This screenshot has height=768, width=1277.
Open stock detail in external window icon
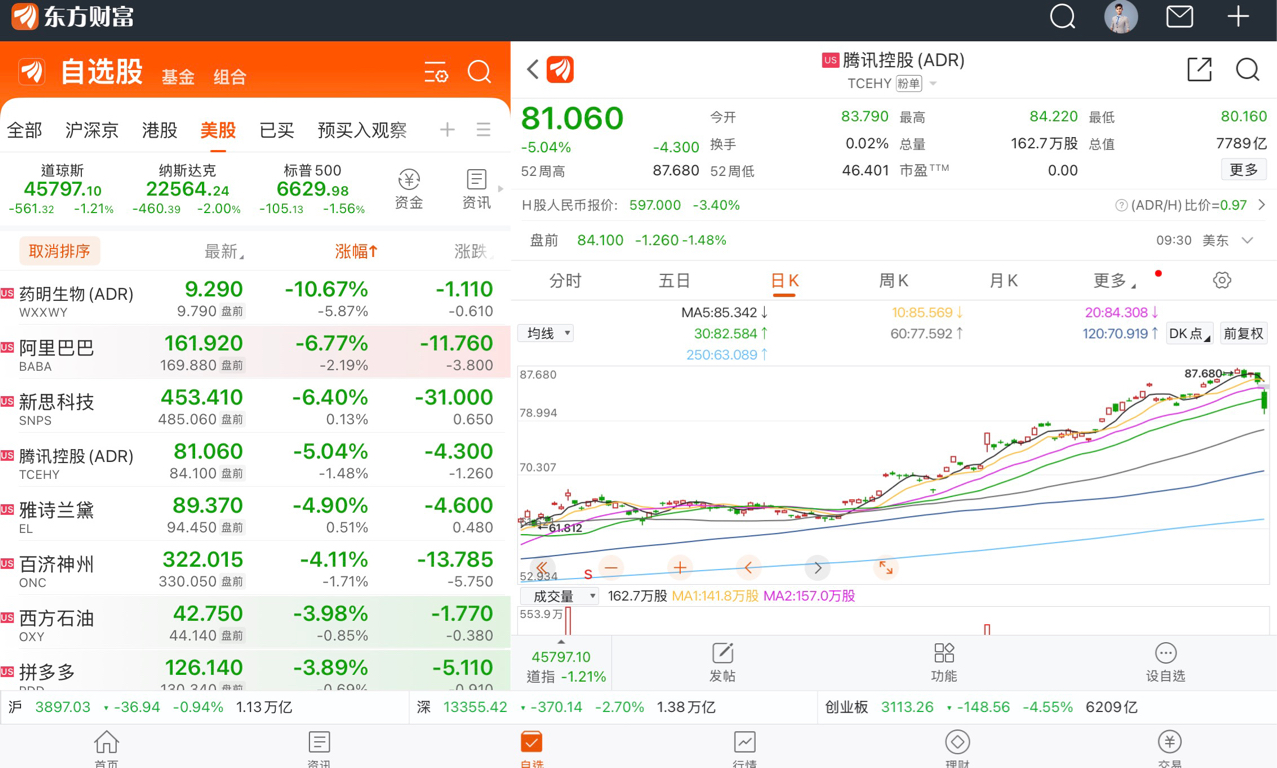click(x=1199, y=69)
